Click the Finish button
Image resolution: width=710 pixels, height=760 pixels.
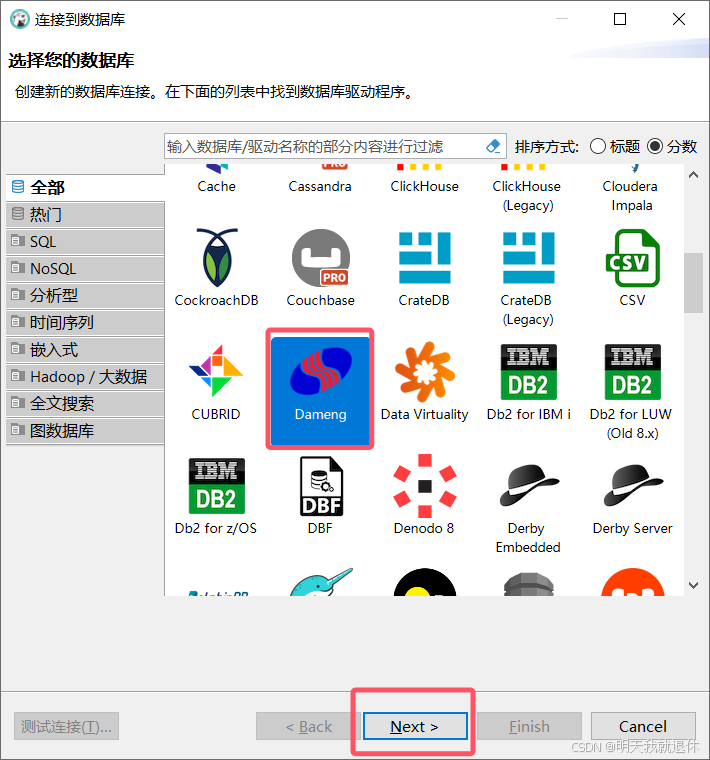click(x=529, y=726)
